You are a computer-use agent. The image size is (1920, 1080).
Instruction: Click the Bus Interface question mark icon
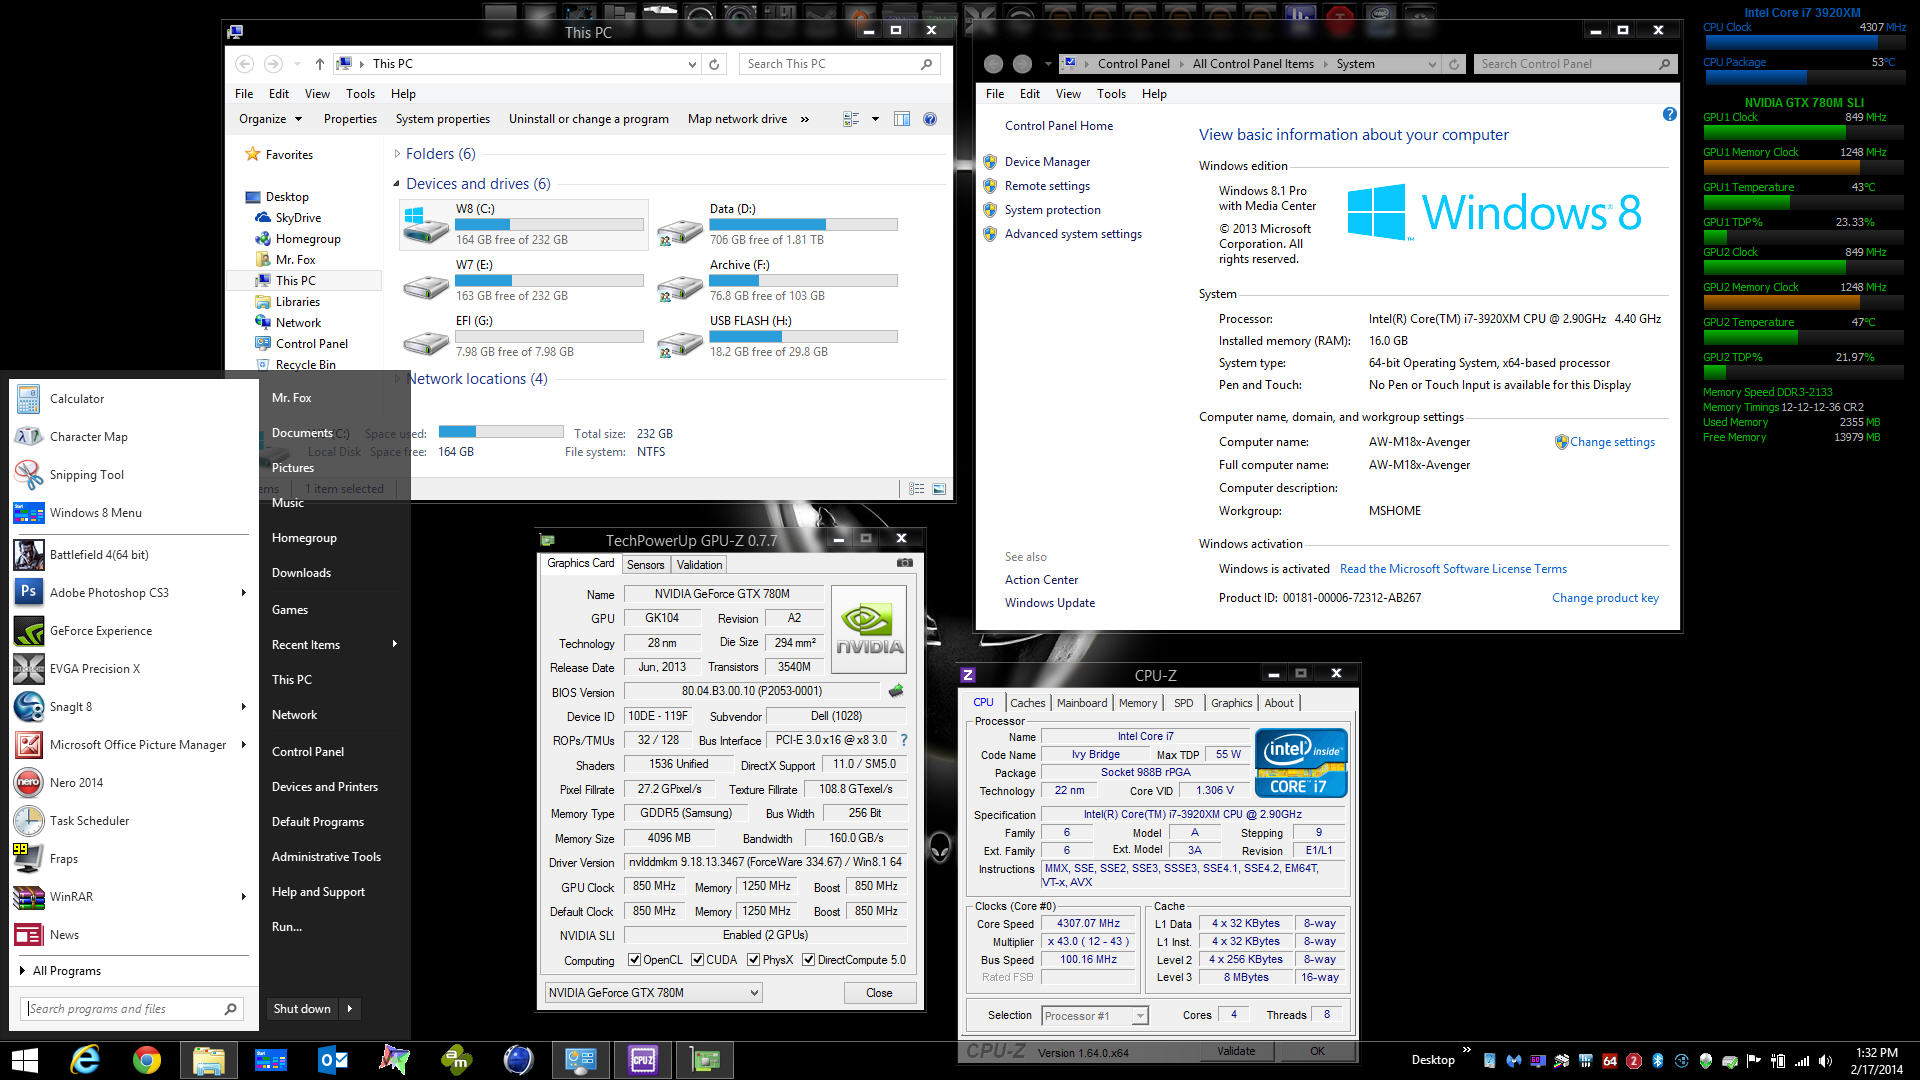(904, 740)
